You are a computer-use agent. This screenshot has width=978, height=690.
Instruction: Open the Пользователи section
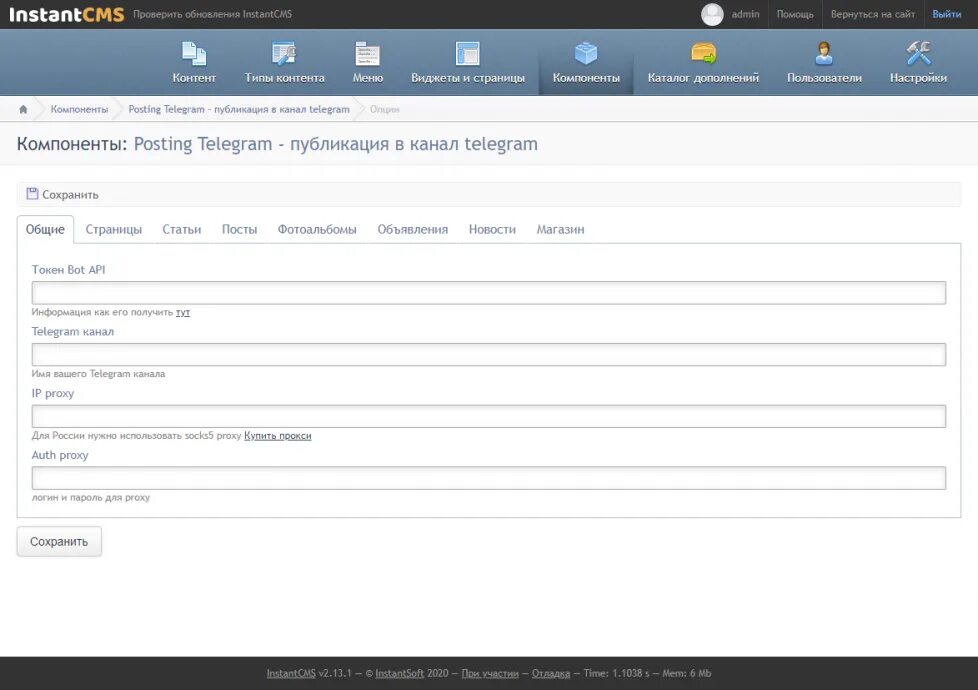click(x=824, y=62)
